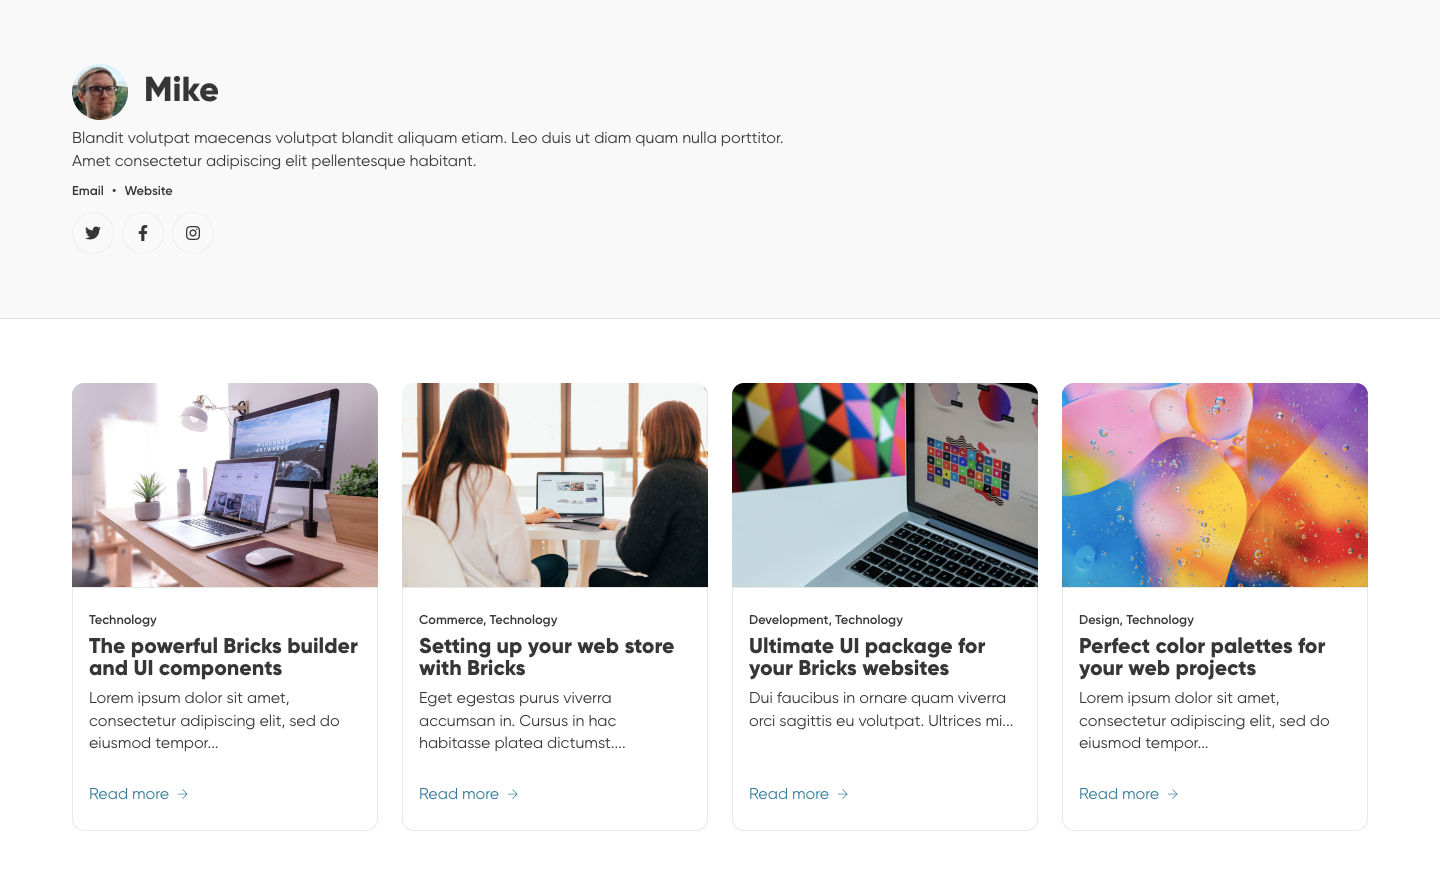This screenshot has height=879, width=1440.
Task: Open "The powerful Bricks builder and UI components" title
Action: pos(223,657)
